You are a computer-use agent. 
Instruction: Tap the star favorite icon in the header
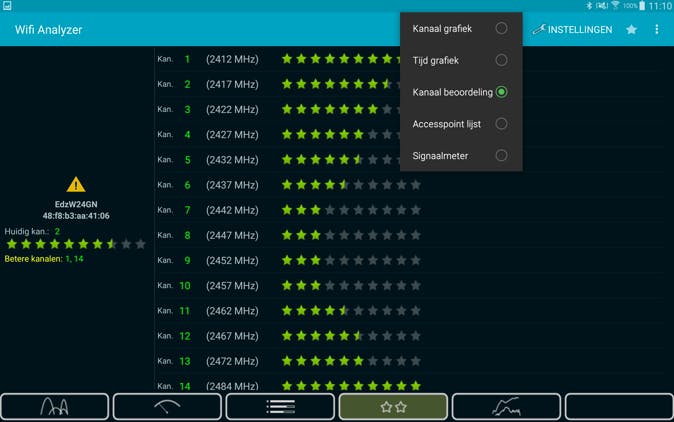(x=631, y=29)
